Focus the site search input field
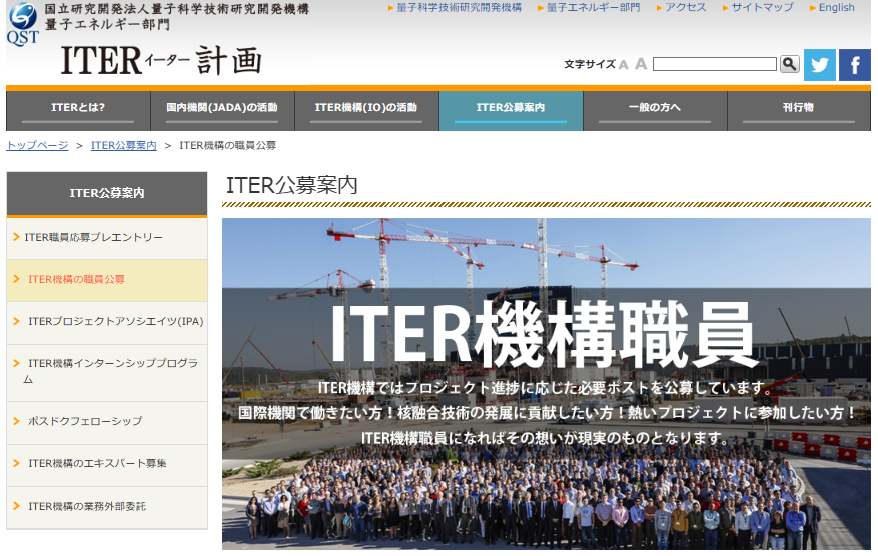878x556 pixels. 714,64
